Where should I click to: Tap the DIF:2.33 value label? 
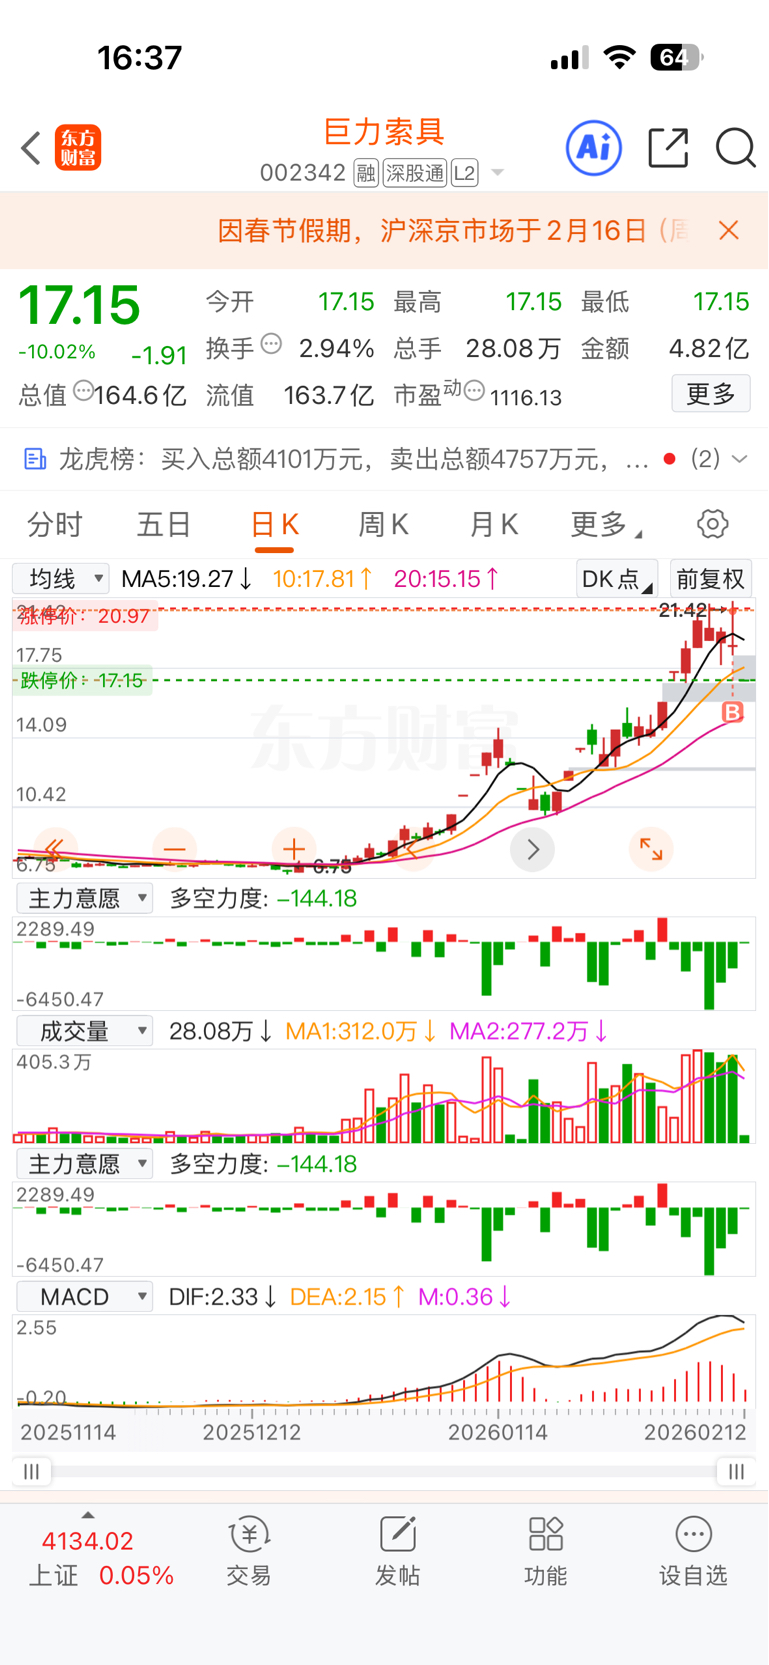[223, 1297]
